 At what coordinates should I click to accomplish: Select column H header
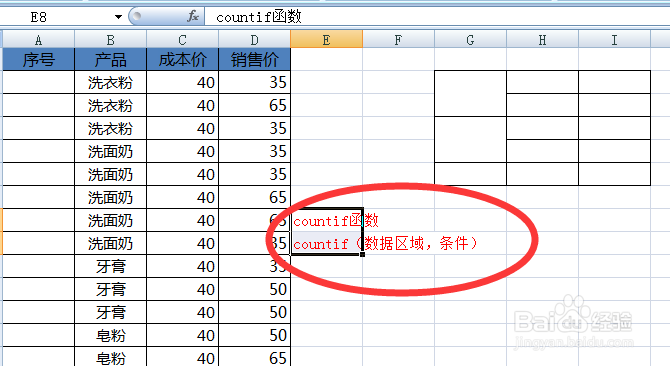point(542,40)
